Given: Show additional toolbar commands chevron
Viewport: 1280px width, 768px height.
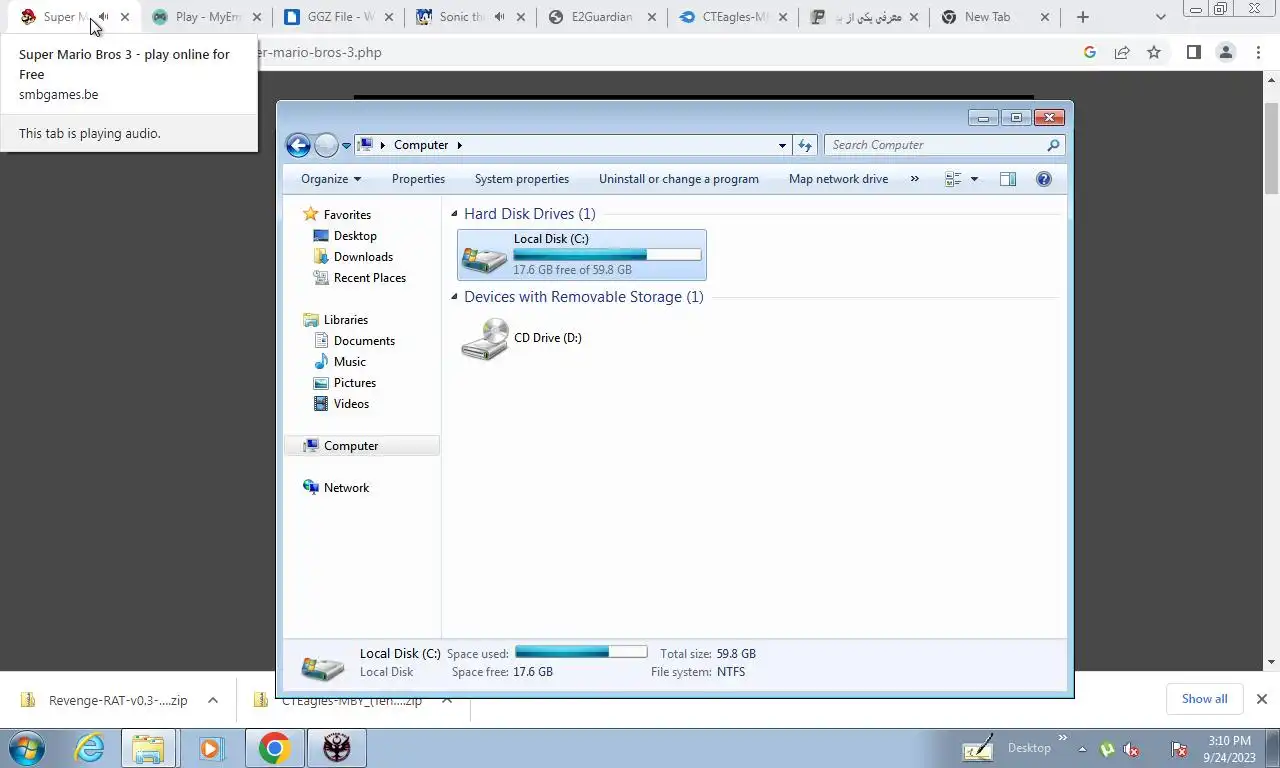Looking at the screenshot, I should (x=914, y=179).
